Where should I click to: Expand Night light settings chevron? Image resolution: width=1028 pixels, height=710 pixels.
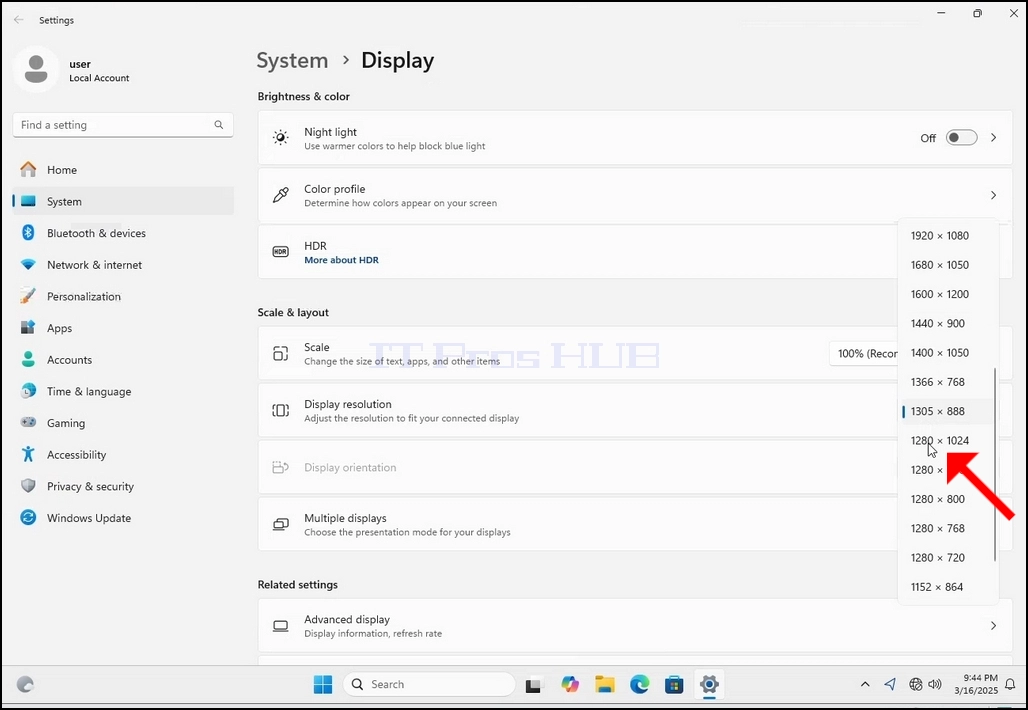coord(993,138)
